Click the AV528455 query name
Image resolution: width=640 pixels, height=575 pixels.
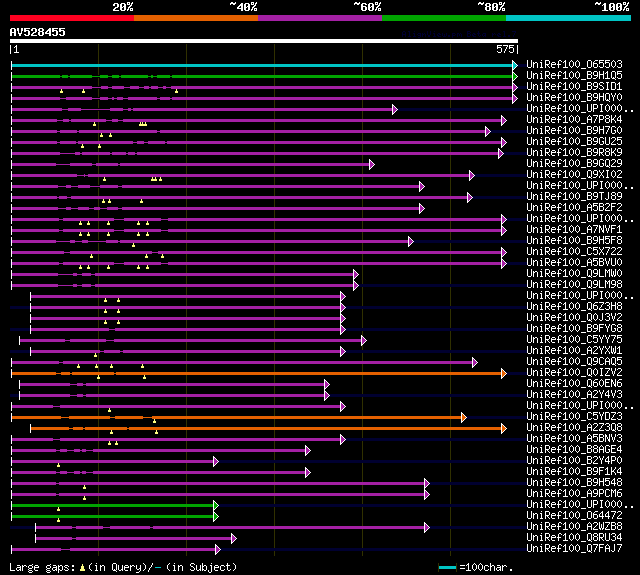point(38,32)
